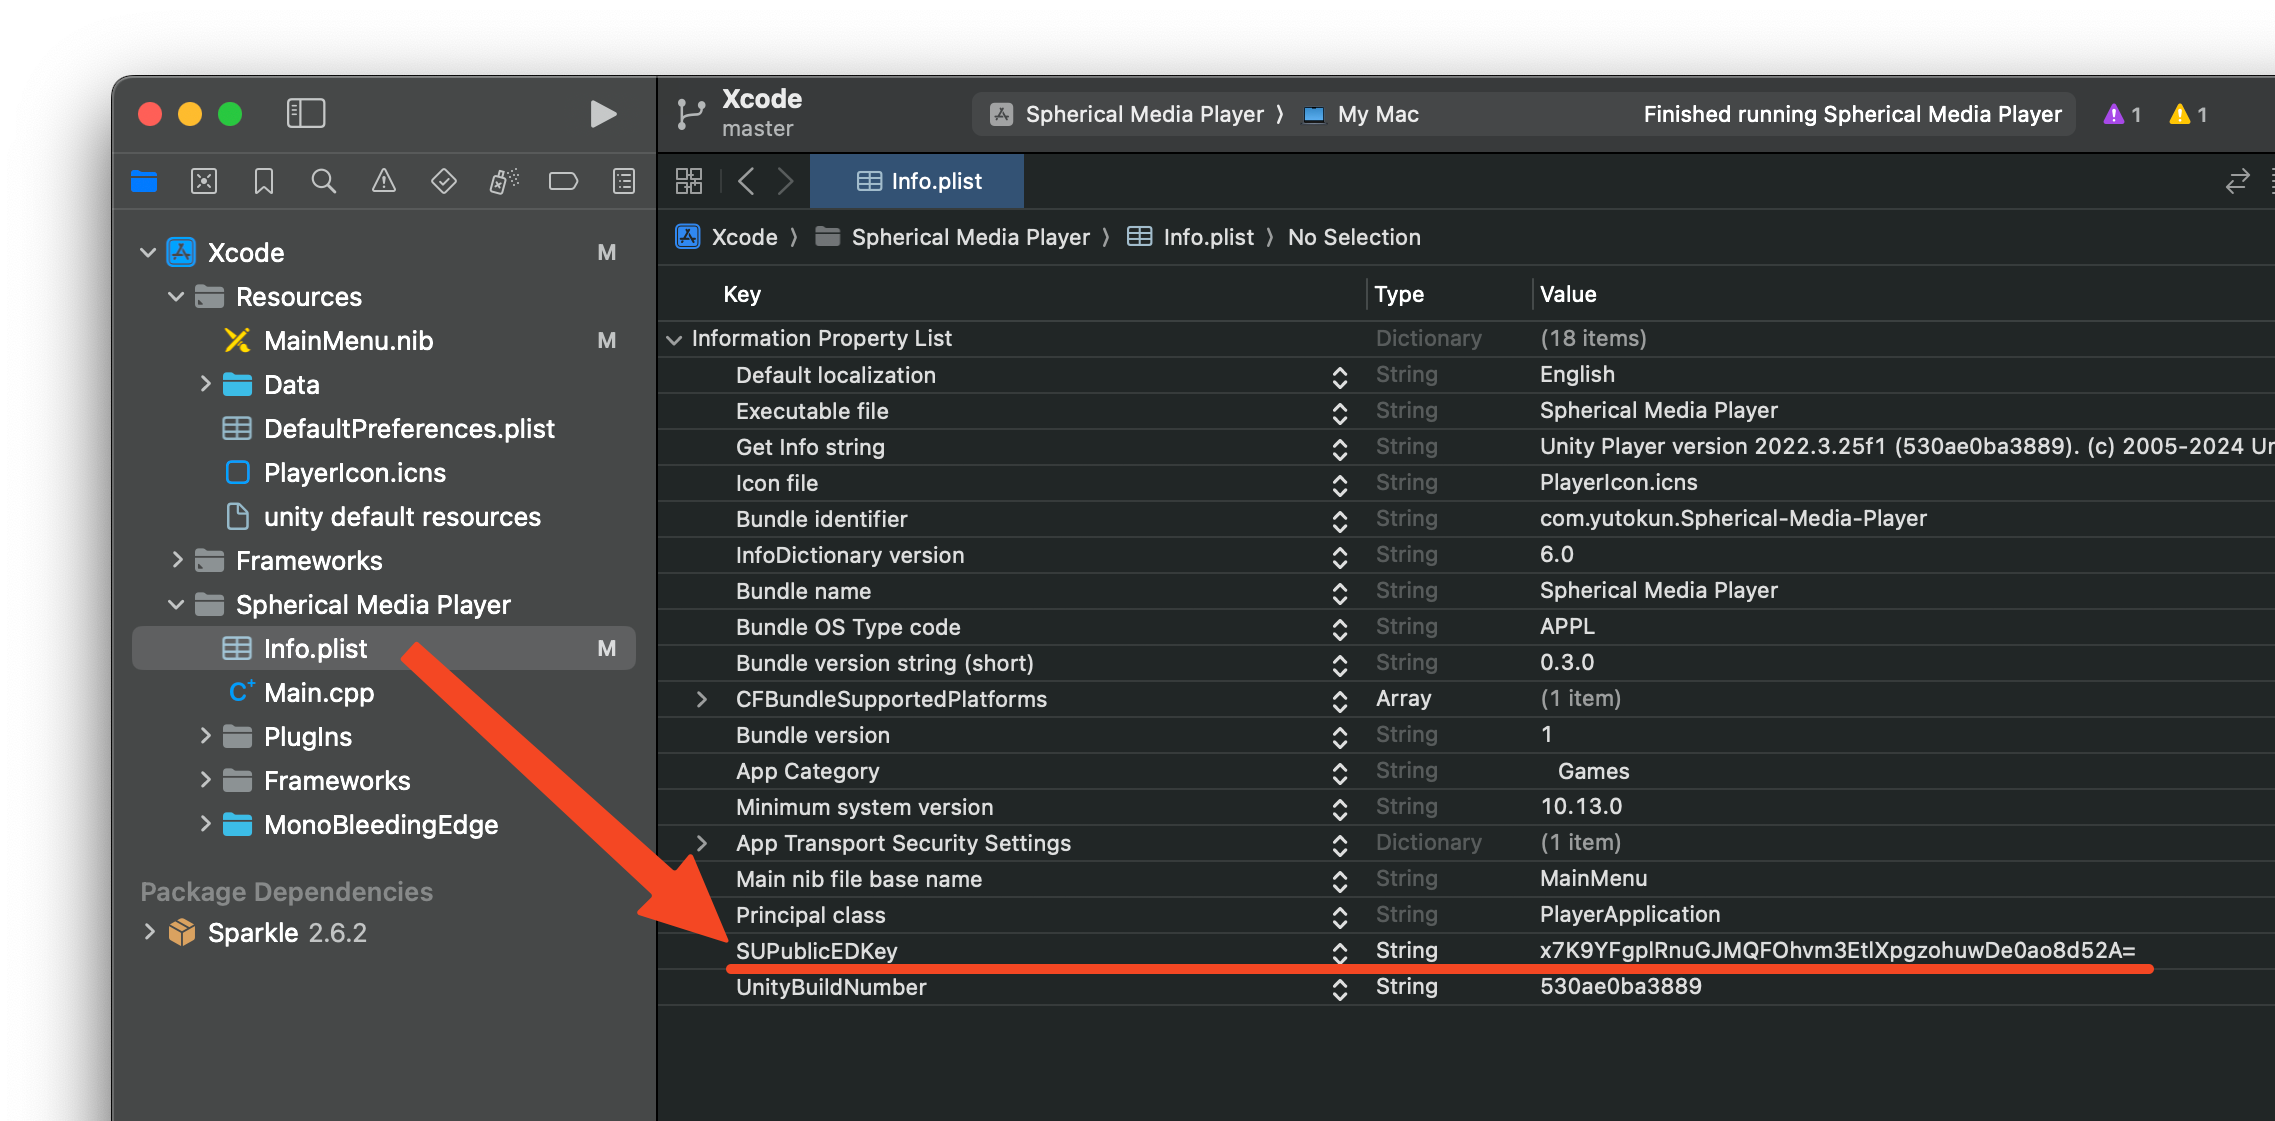Click the related items grid icon
2275x1121 pixels.
point(689,181)
